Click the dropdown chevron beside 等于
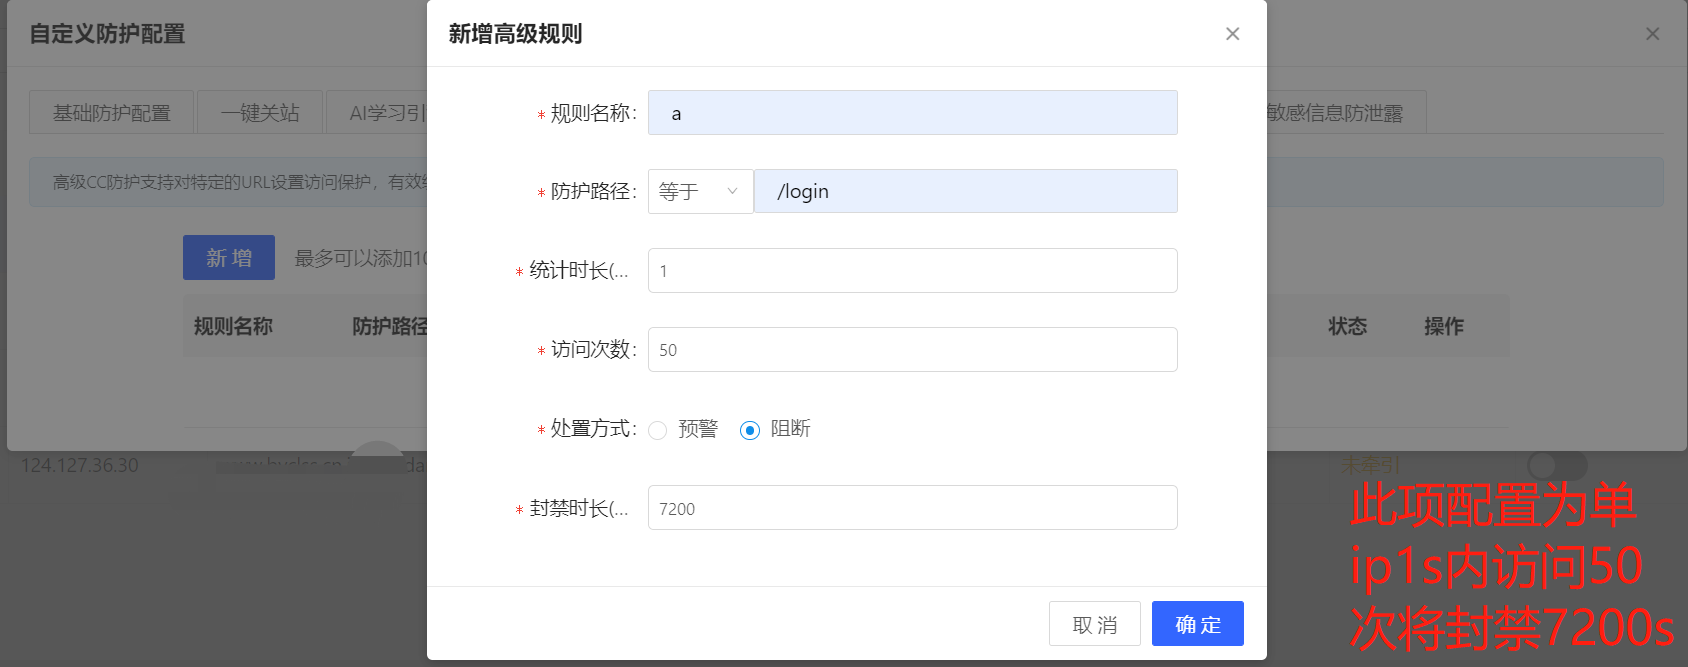 [732, 191]
